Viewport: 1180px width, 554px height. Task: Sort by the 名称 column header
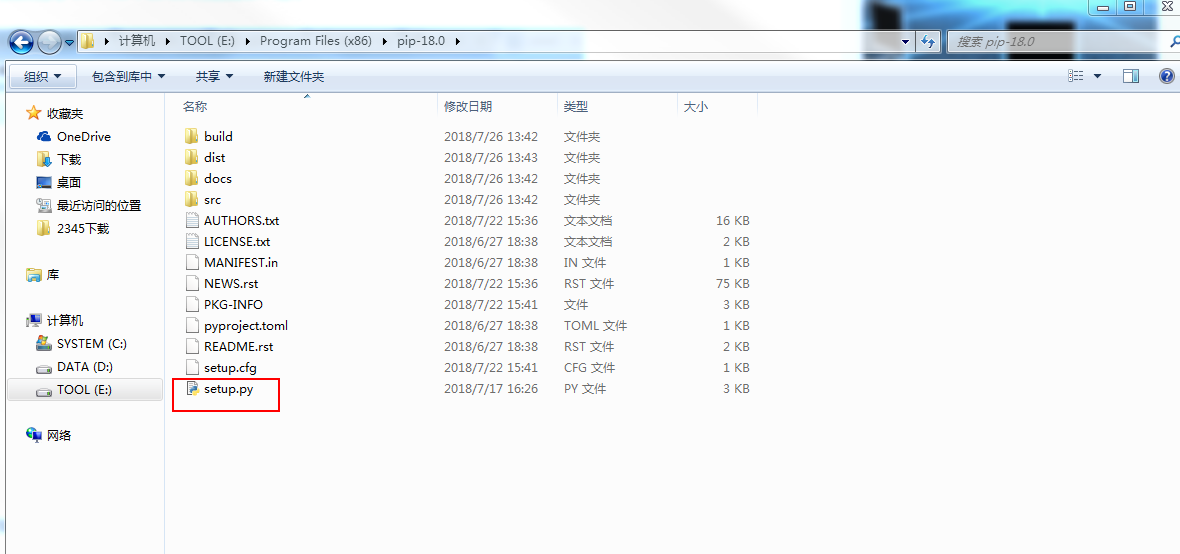pyautogui.click(x=195, y=107)
